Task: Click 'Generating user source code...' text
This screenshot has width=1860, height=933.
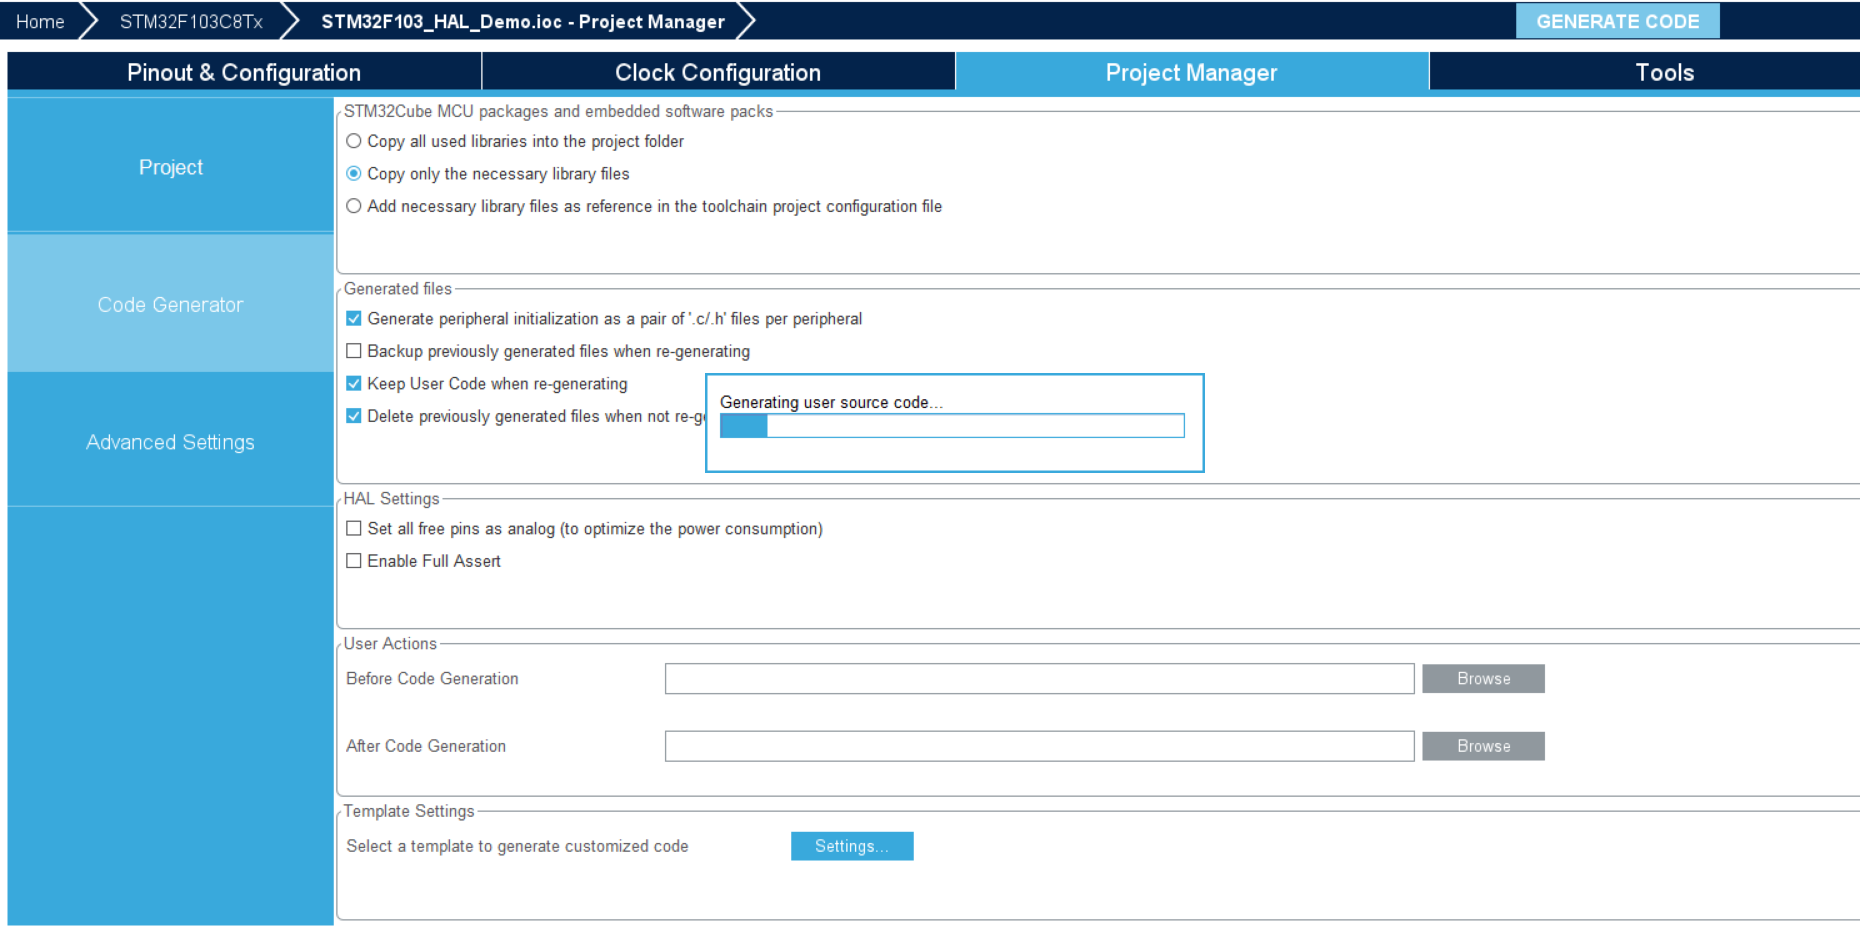Action: tap(831, 402)
